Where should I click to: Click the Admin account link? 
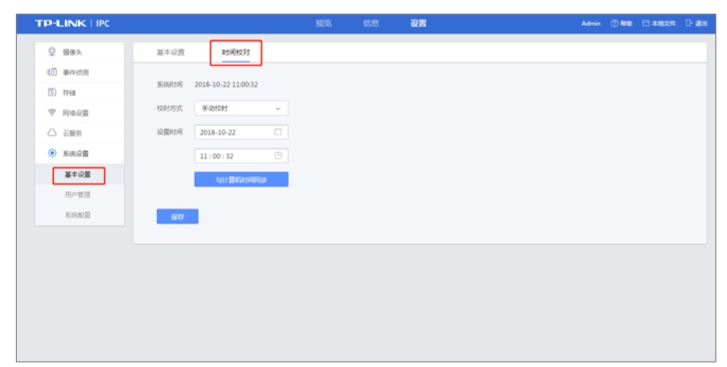591,23
